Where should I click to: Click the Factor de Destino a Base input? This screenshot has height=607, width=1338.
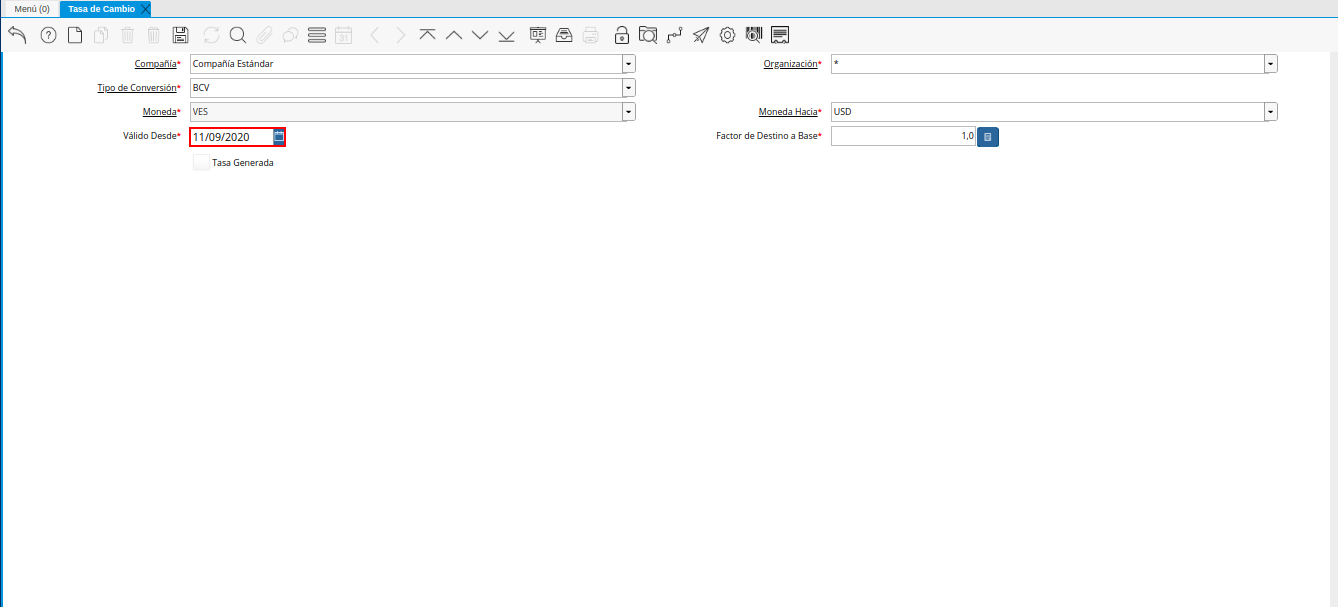903,136
